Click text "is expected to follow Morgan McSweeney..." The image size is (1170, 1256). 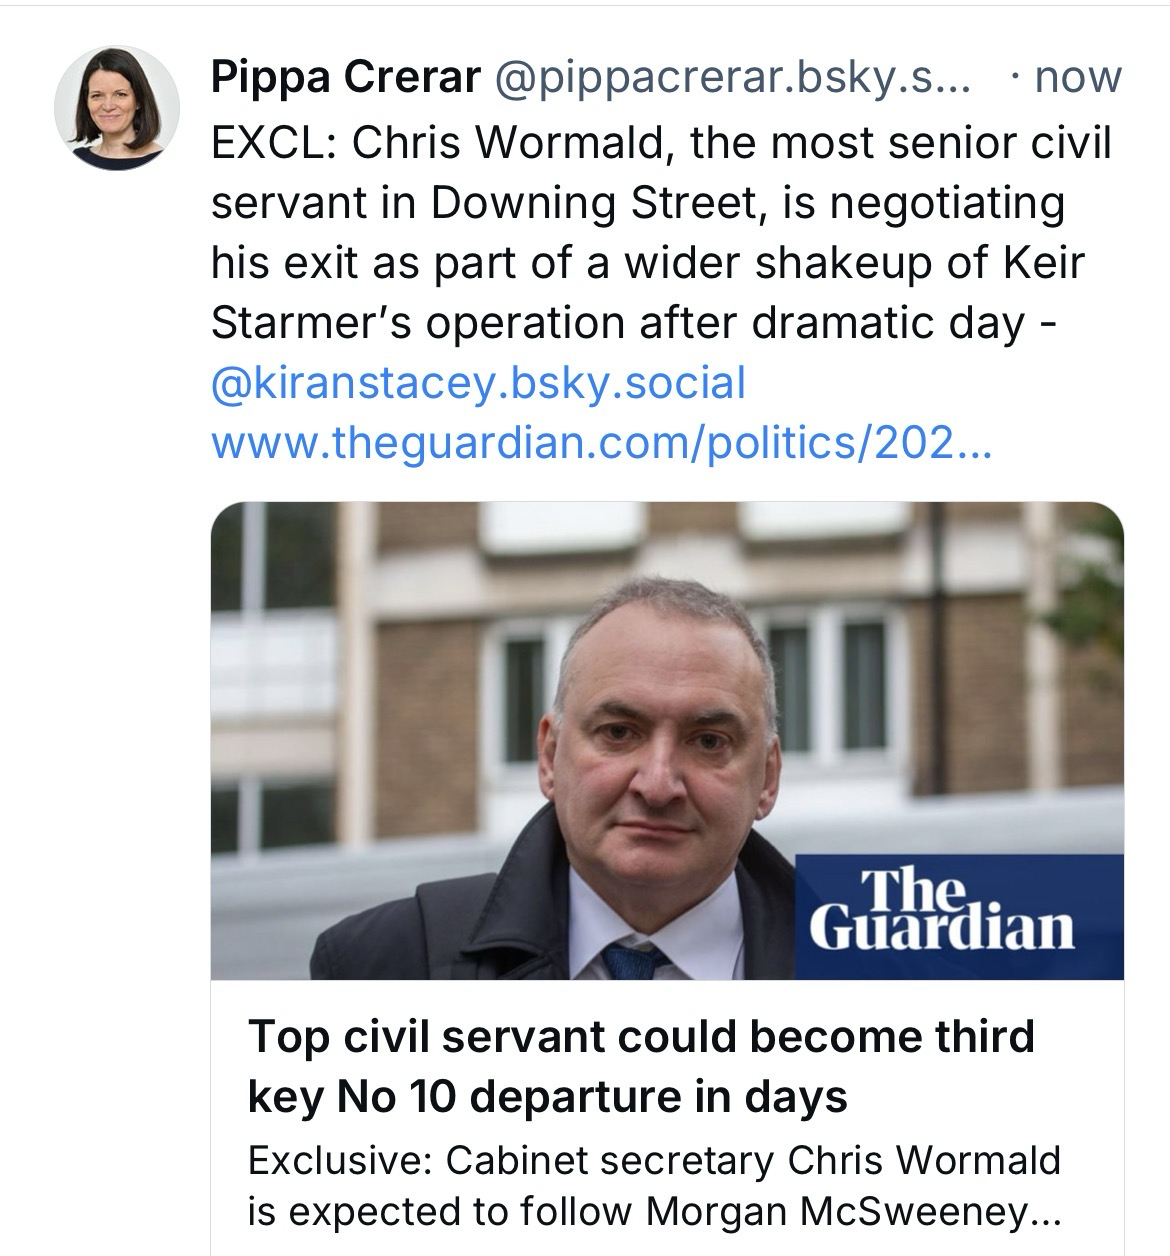[x=653, y=1212]
